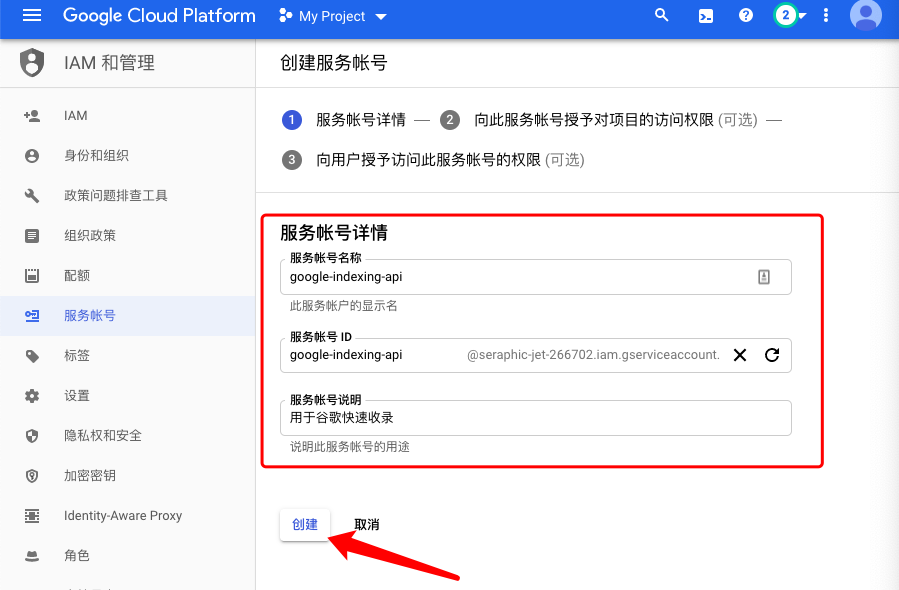Click the roles hat icon
Screen dimensions: 899x590
(32, 556)
